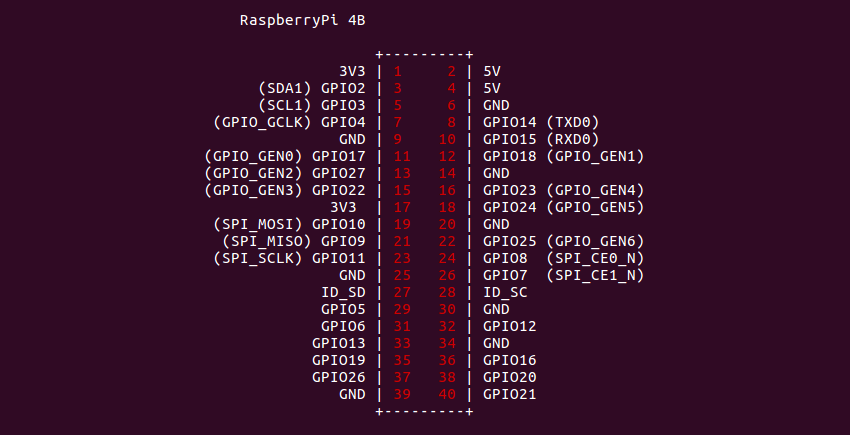Click pin number 28
The width and height of the screenshot is (850, 435).
pos(447,293)
